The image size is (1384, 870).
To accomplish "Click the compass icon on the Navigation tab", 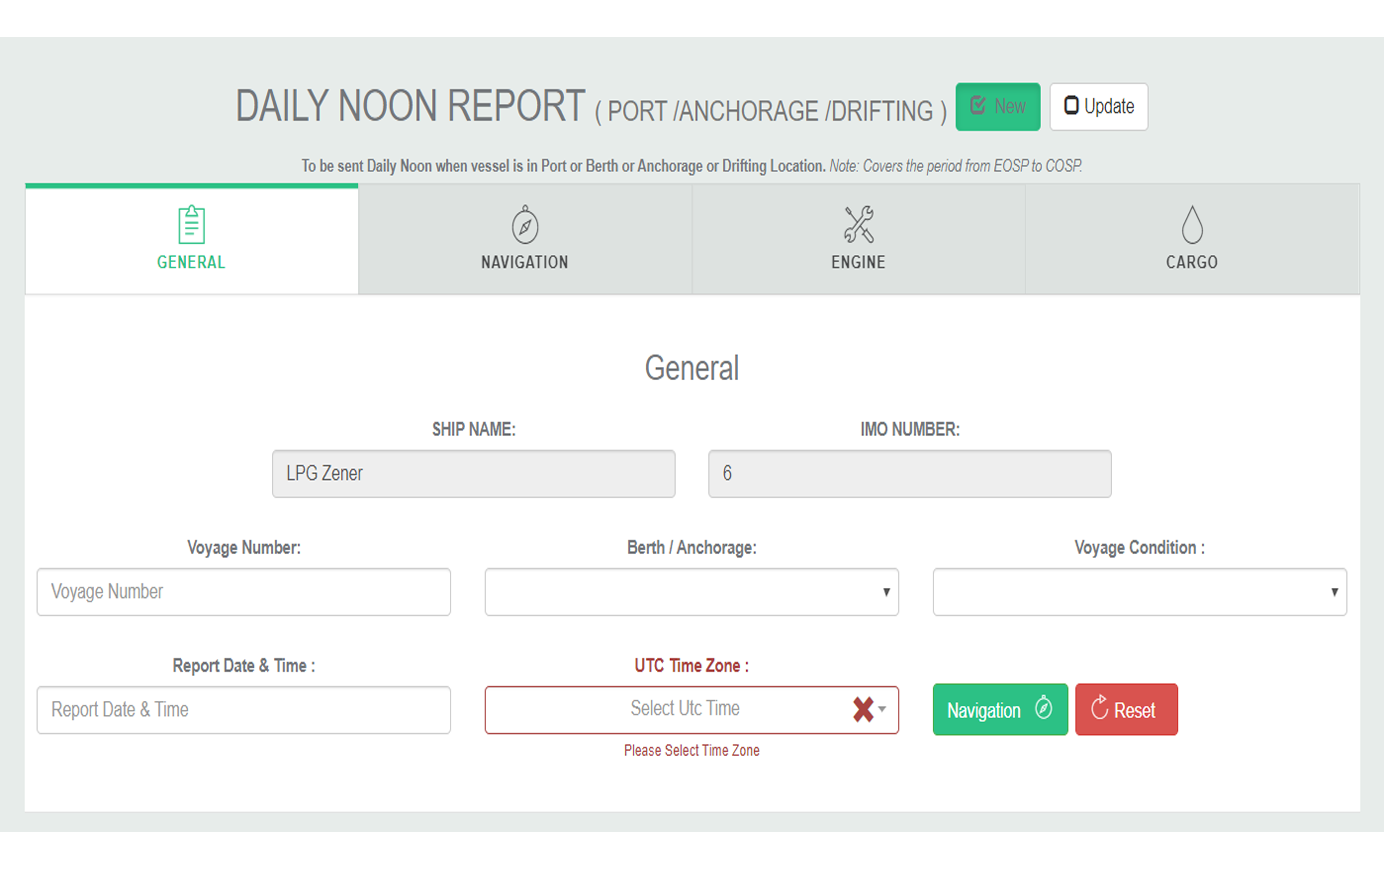I will tap(525, 225).
